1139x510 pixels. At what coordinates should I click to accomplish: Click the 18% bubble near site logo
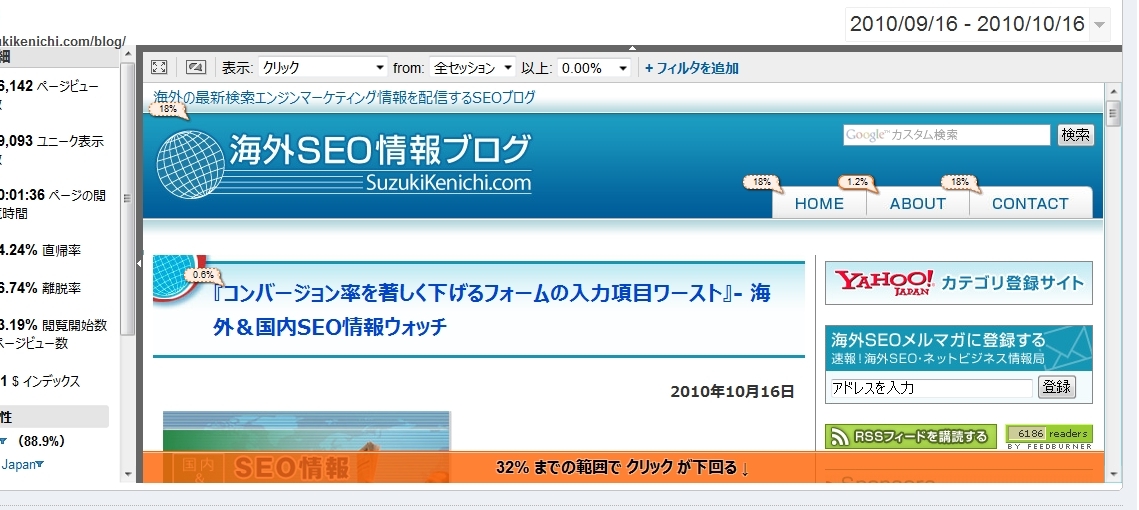(168, 109)
